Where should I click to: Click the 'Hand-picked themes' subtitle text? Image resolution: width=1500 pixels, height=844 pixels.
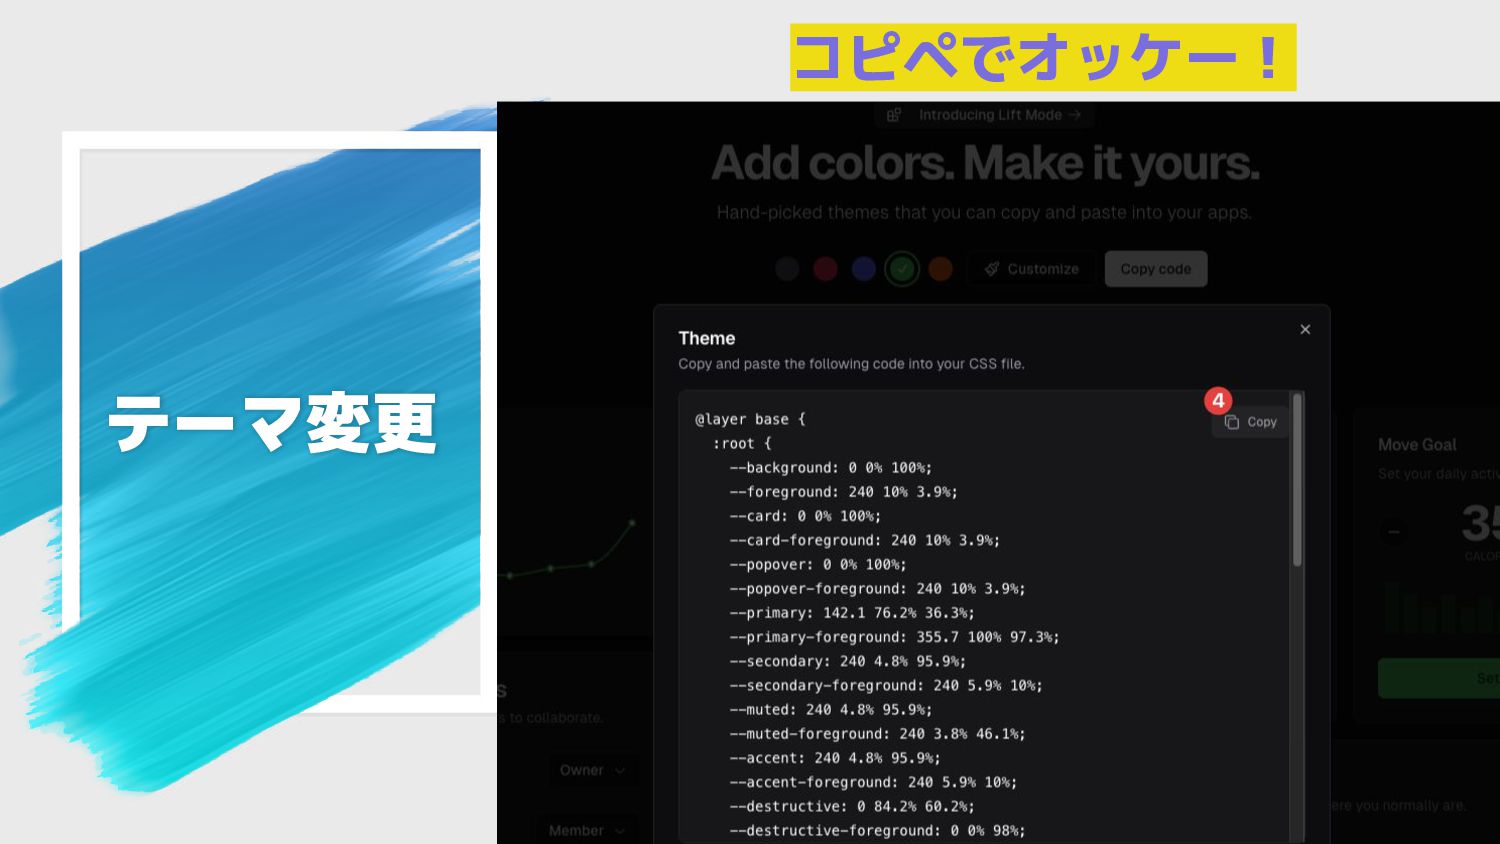tap(984, 212)
